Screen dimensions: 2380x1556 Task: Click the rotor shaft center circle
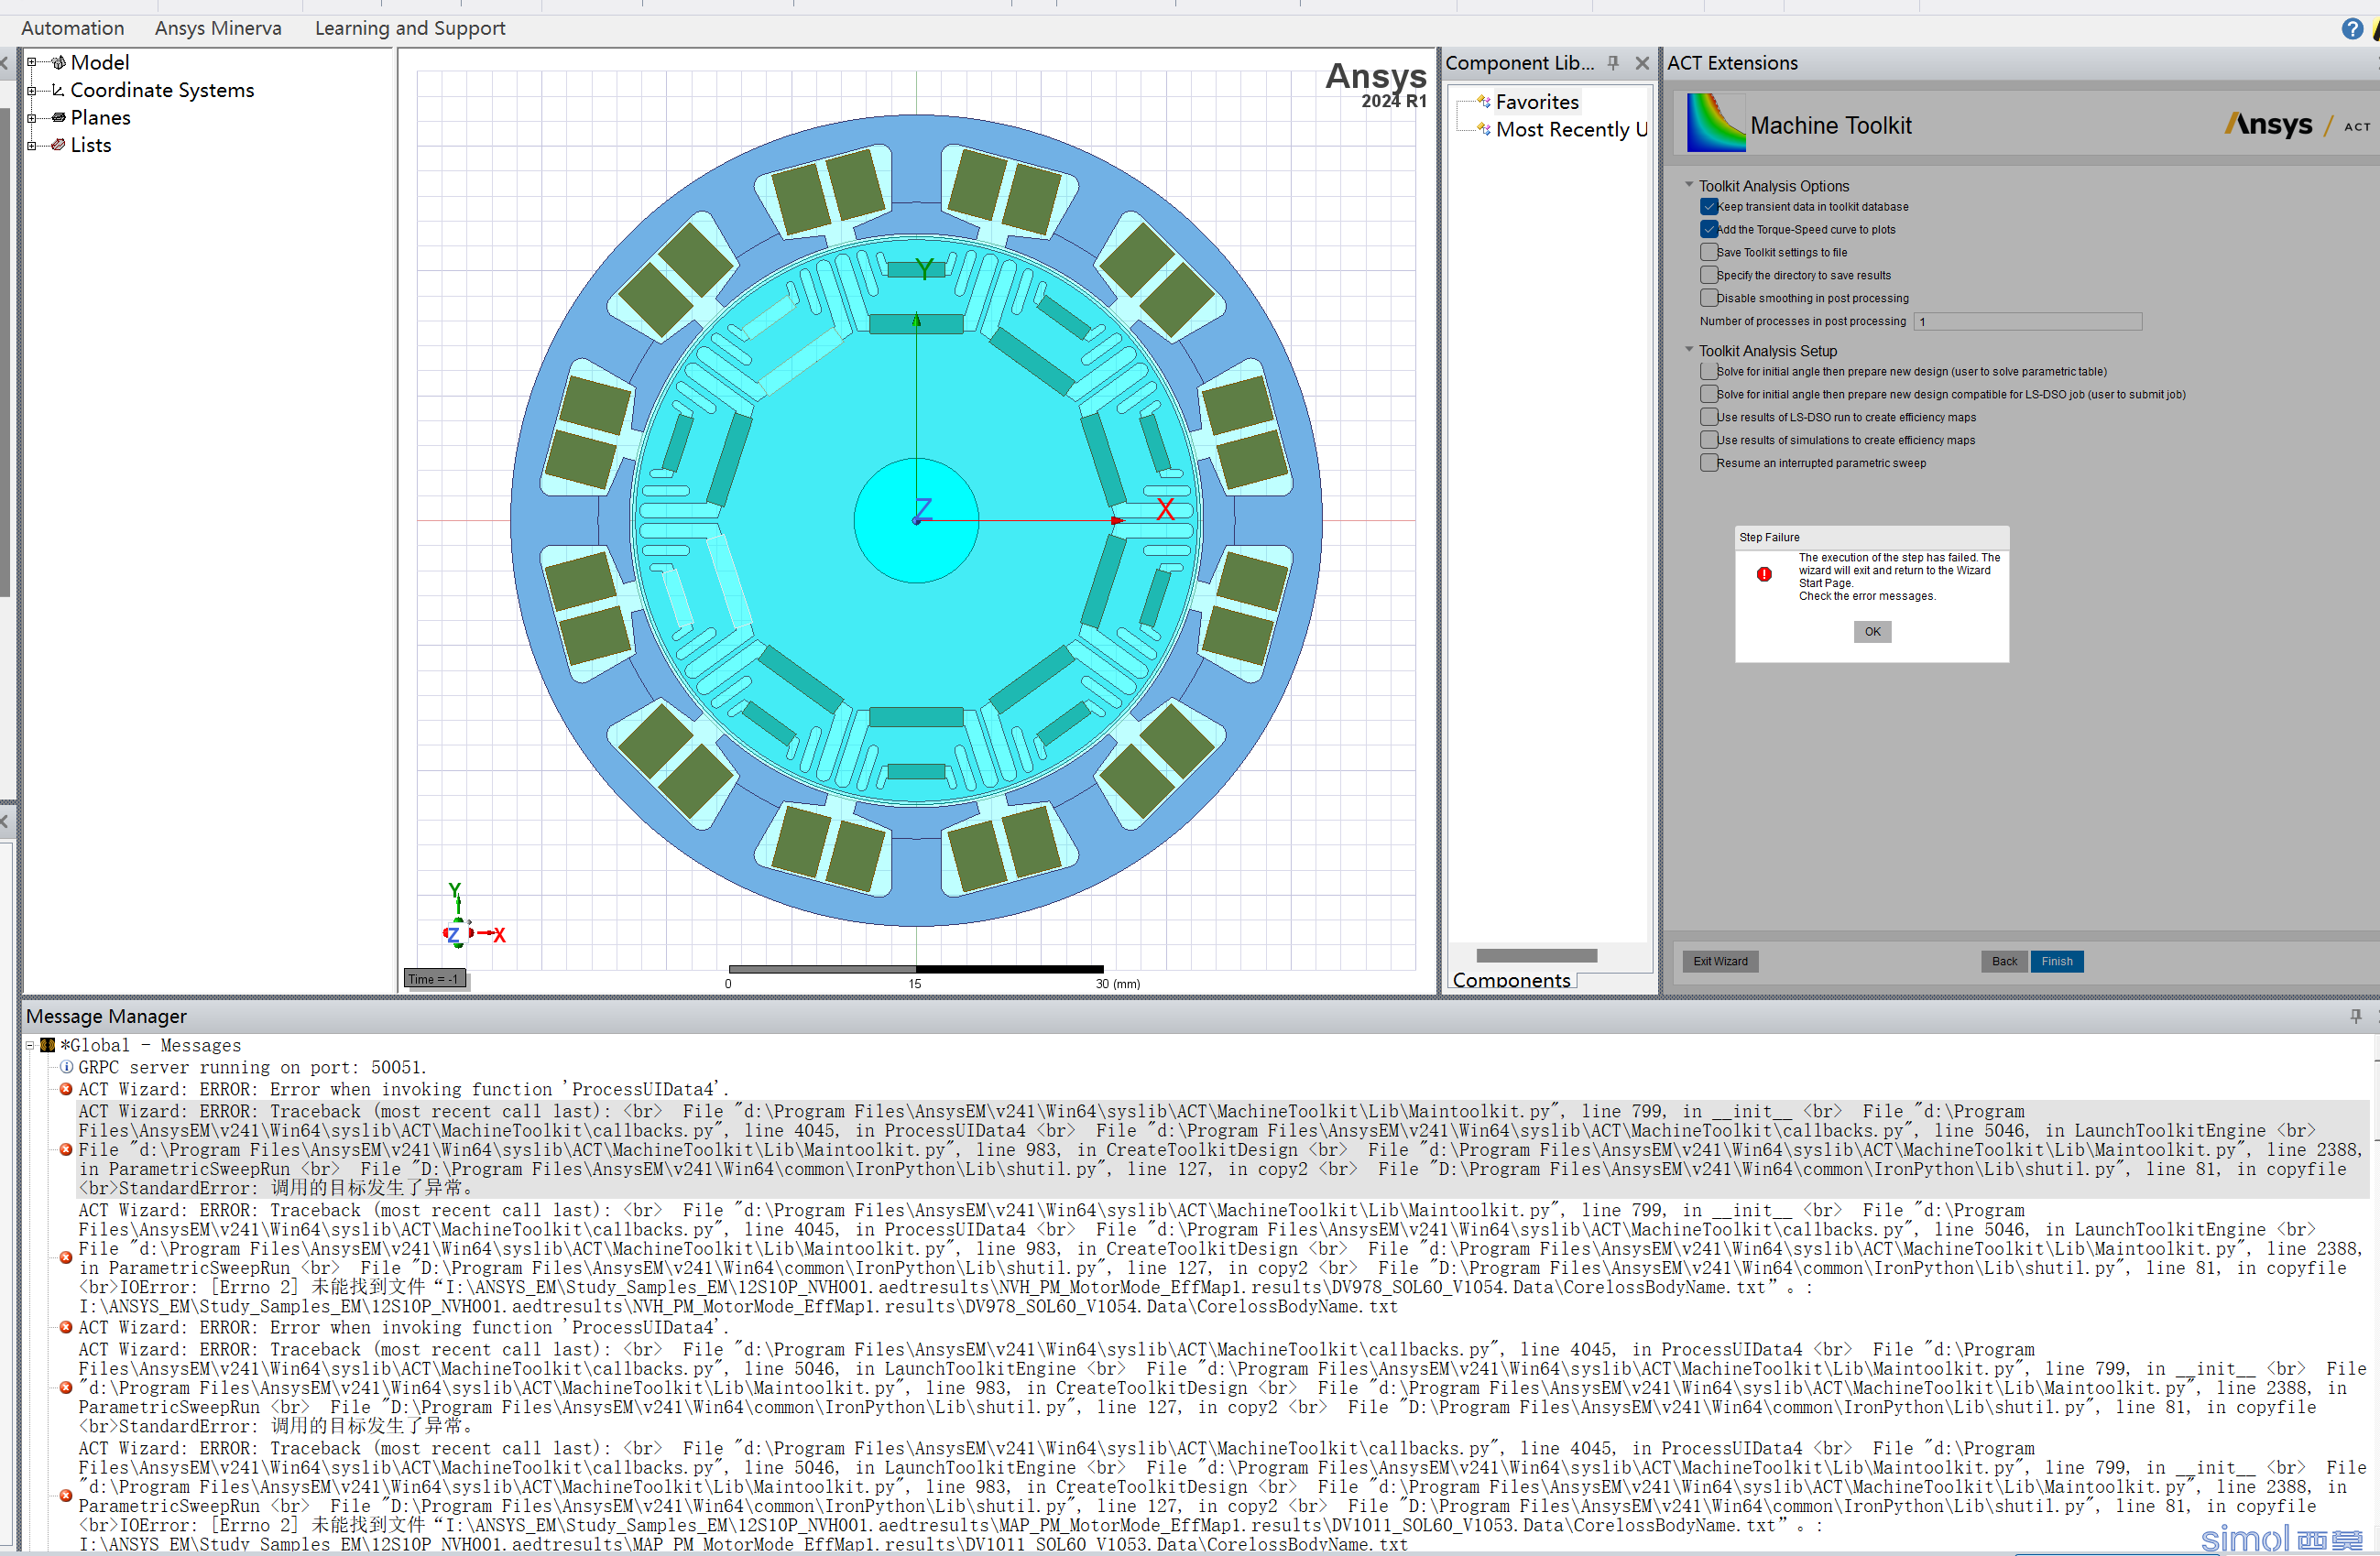916,520
